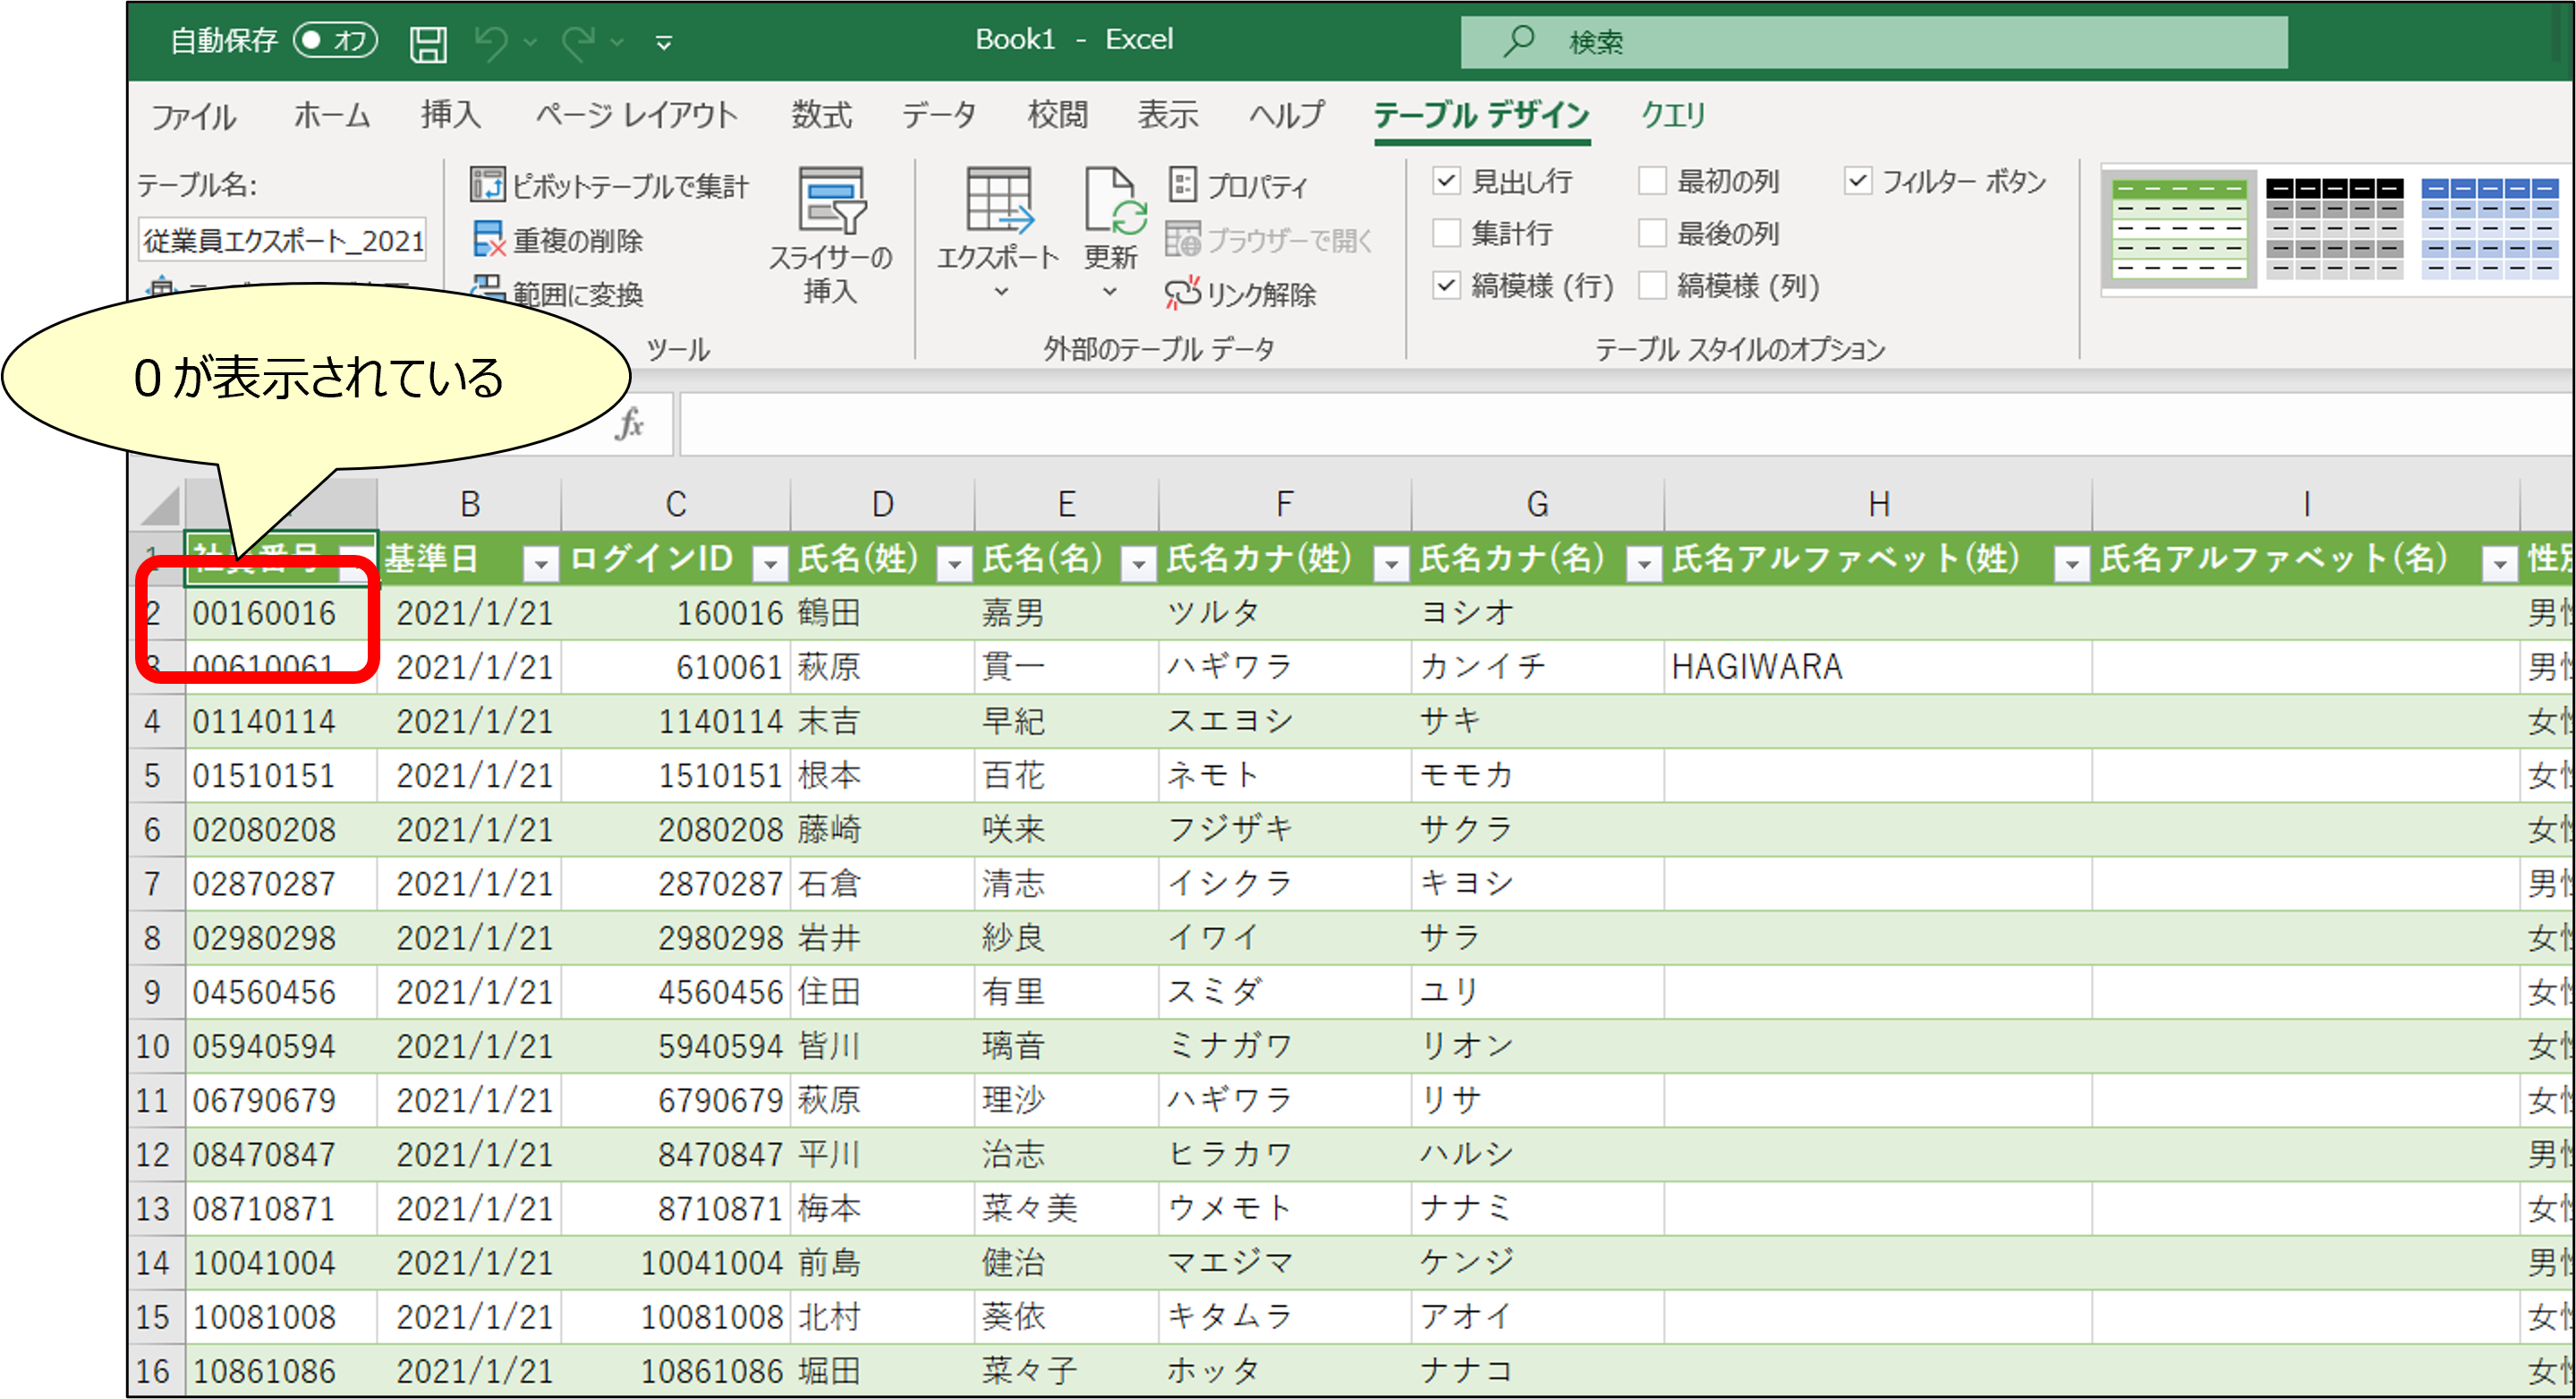Screen dimensions: 2576x1399
Task: Enable the 最後の列 checkbox
Action: [1652, 233]
